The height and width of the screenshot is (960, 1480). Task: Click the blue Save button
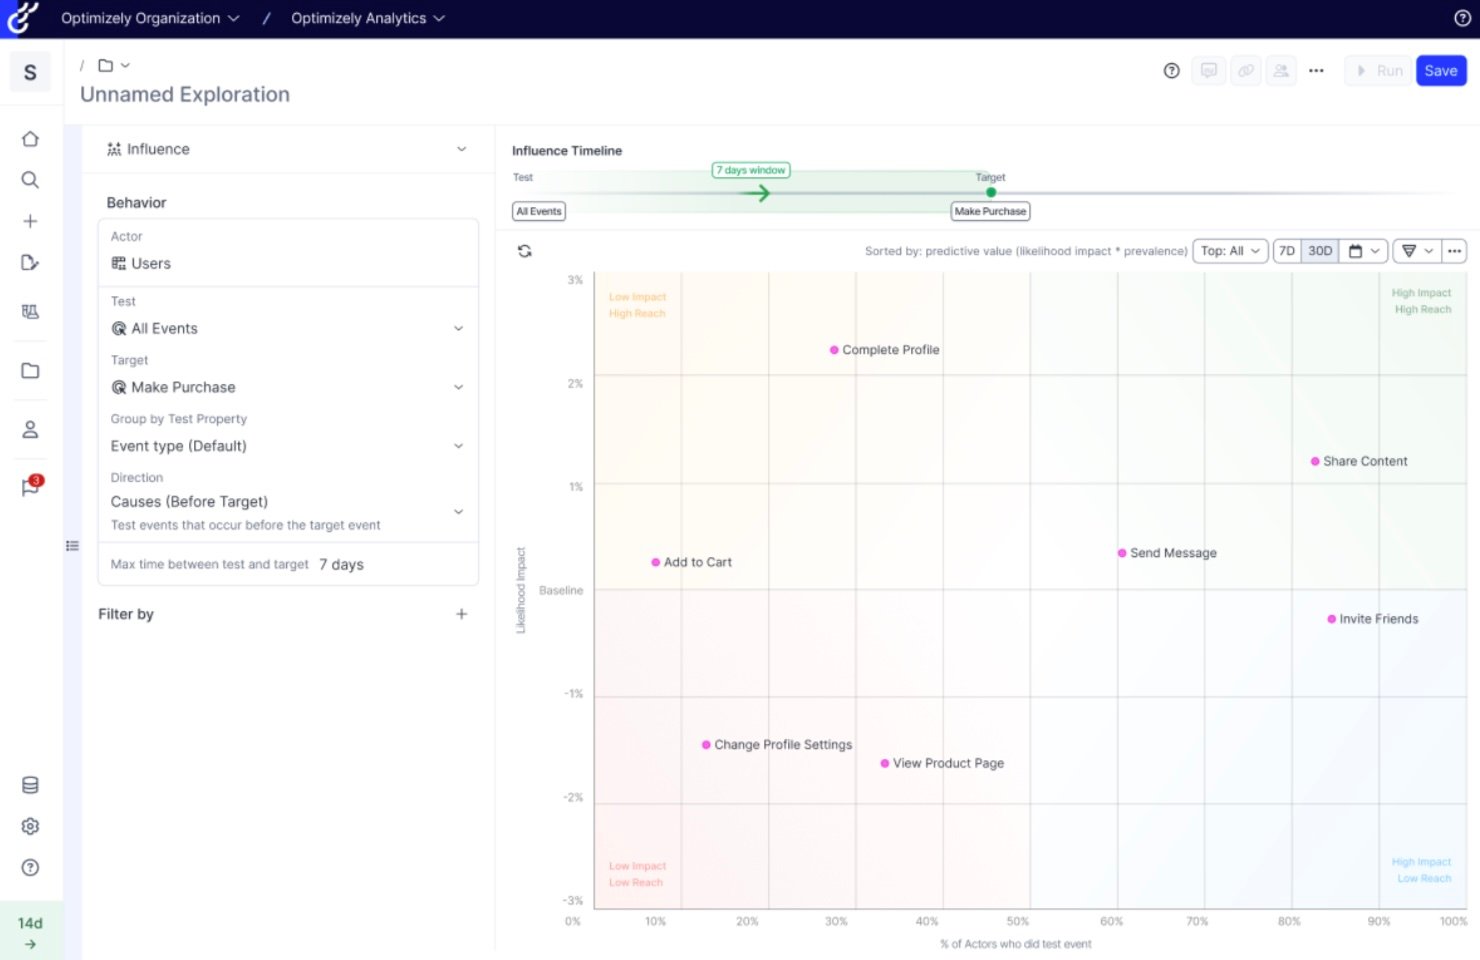(1440, 71)
